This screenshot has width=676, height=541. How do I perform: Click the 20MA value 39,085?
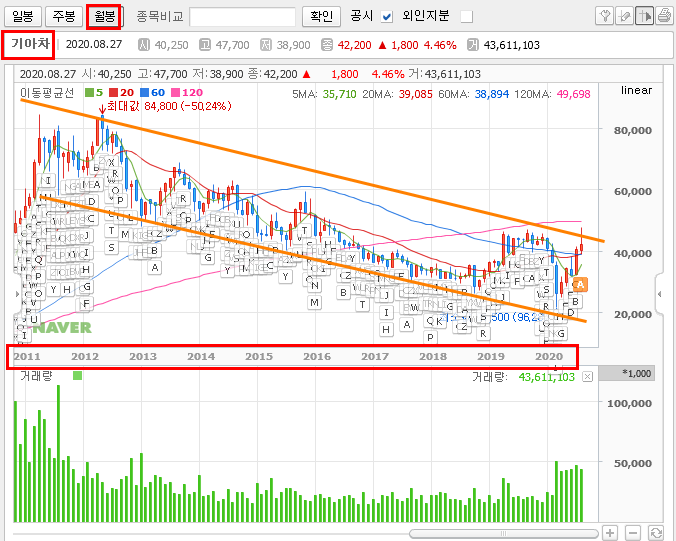pyautogui.click(x=415, y=94)
